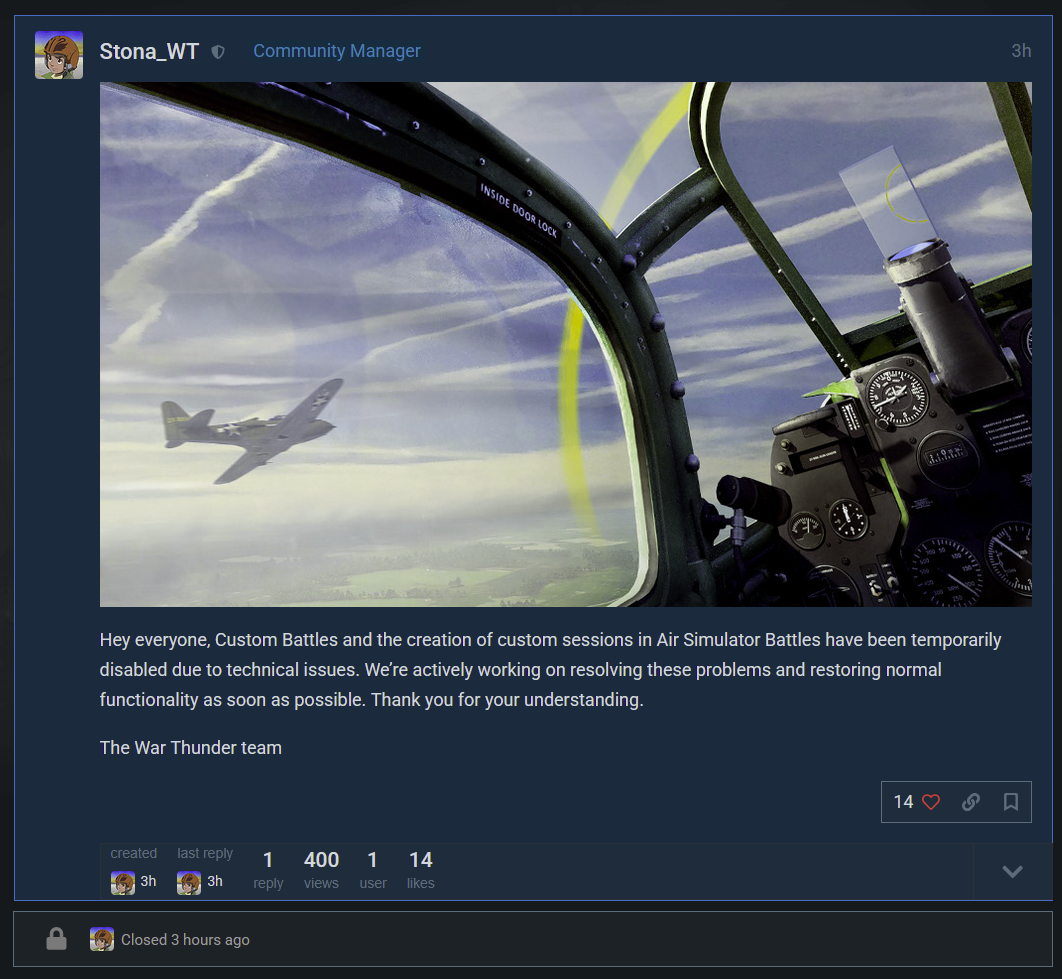Open the cockpit screenshot image
The image size is (1062, 979).
[566, 344]
